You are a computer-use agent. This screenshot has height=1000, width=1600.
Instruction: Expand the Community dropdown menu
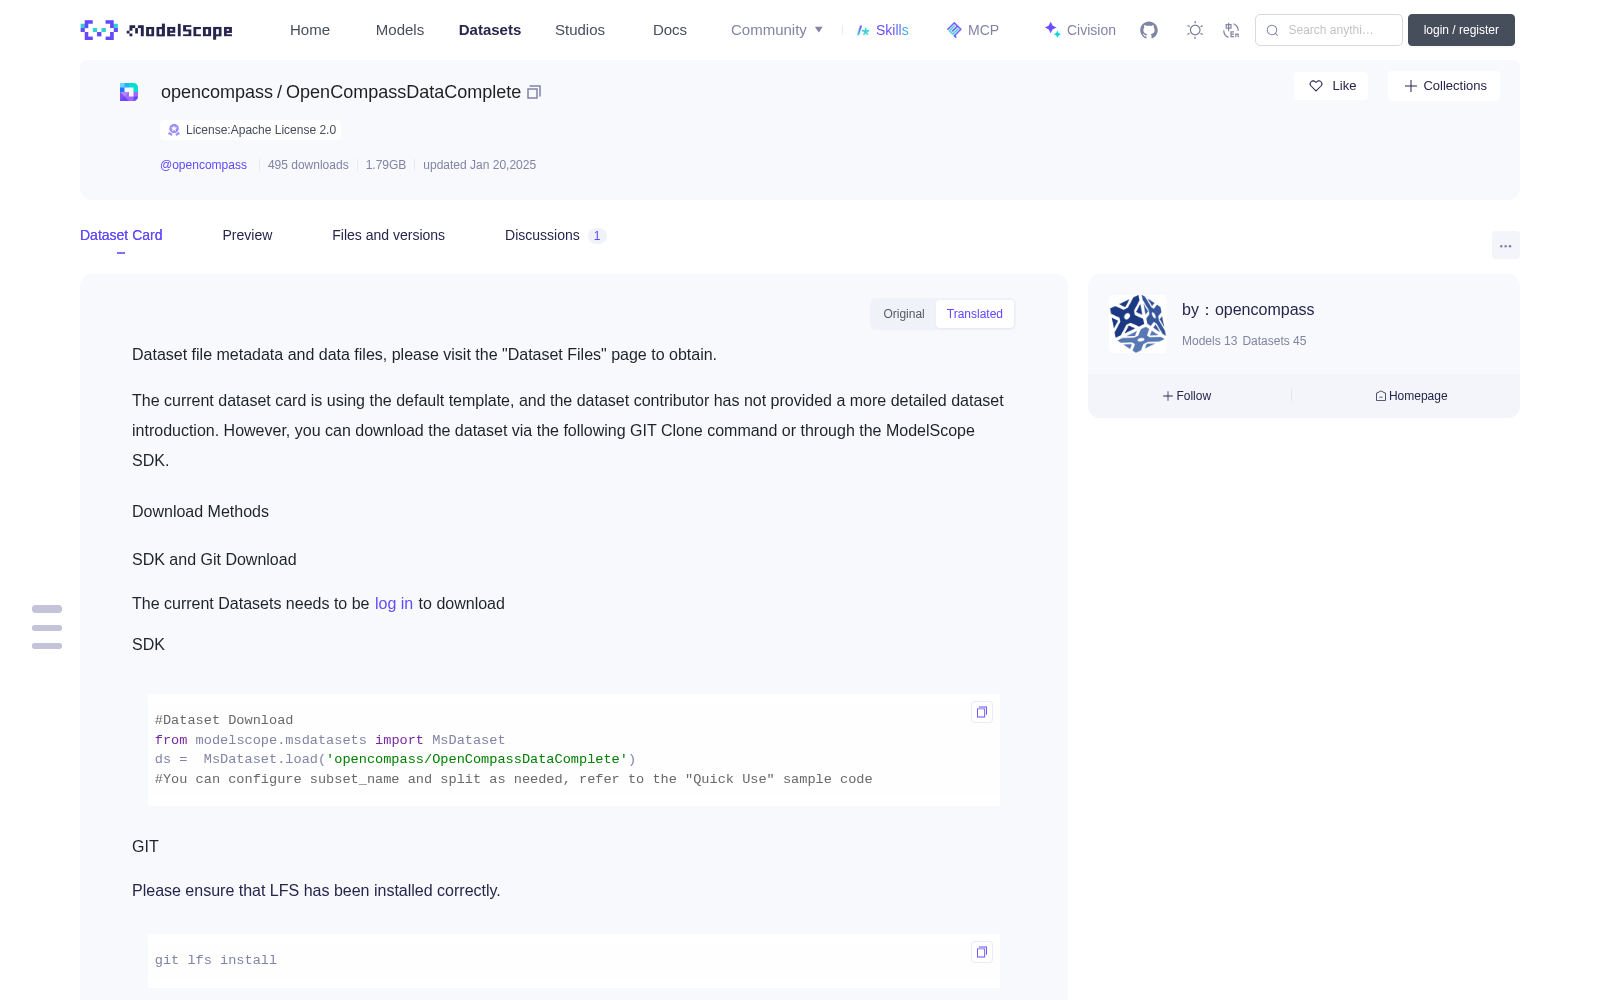click(x=777, y=30)
